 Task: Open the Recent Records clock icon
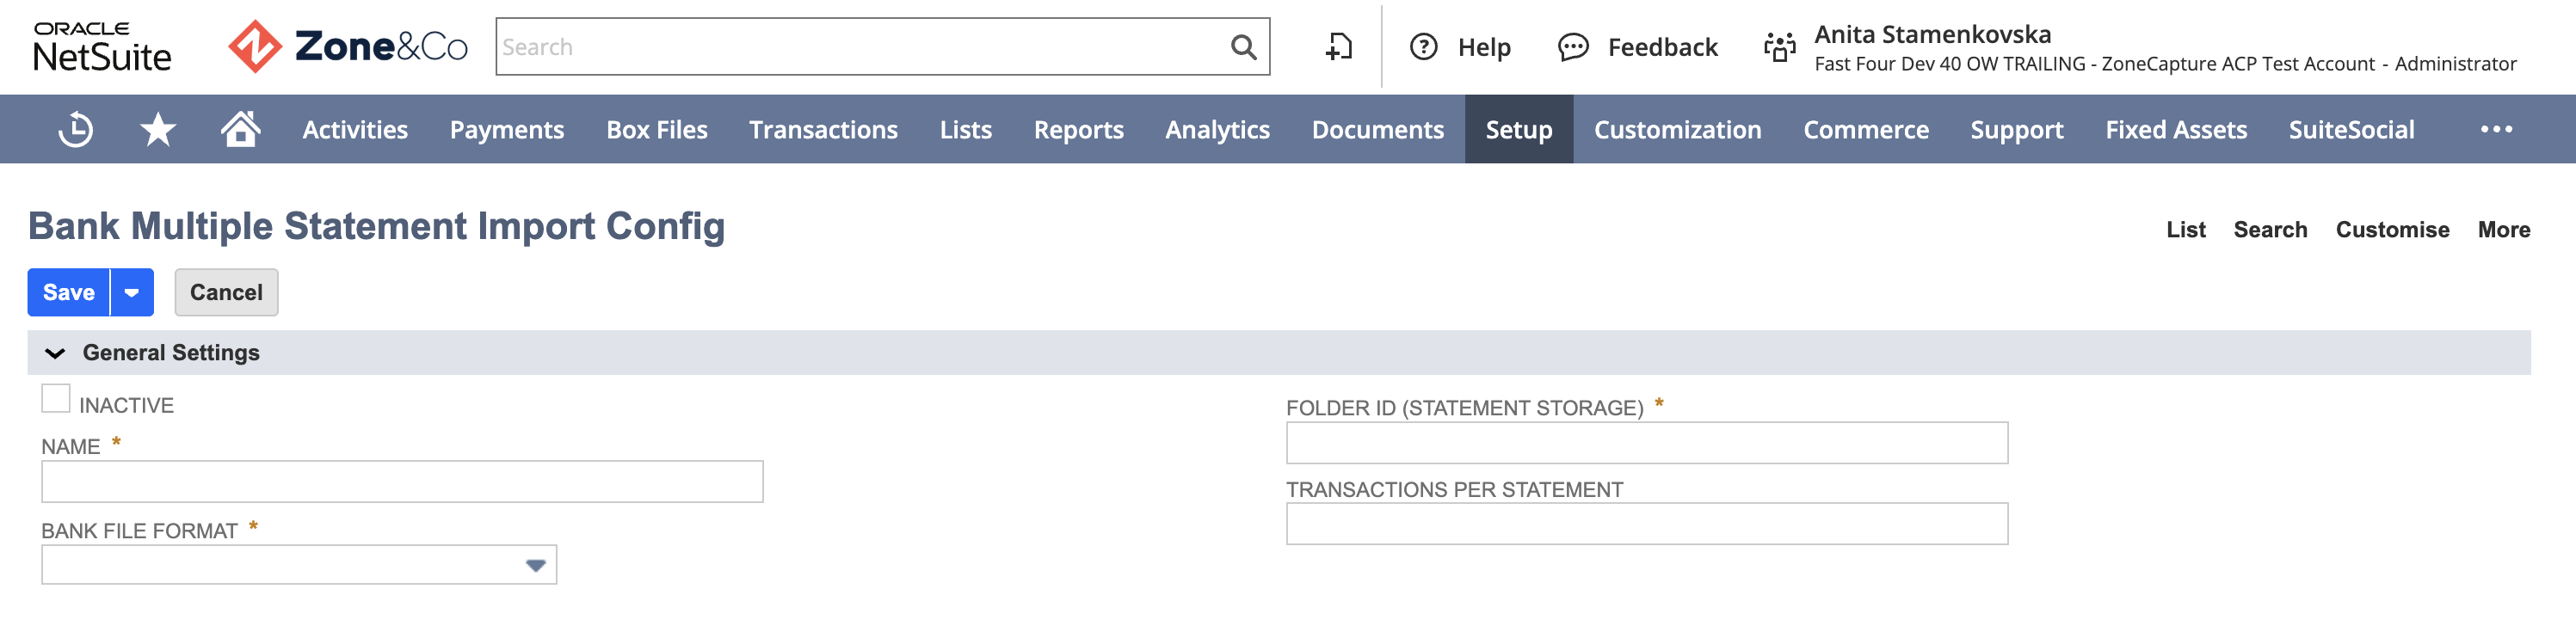click(76, 129)
